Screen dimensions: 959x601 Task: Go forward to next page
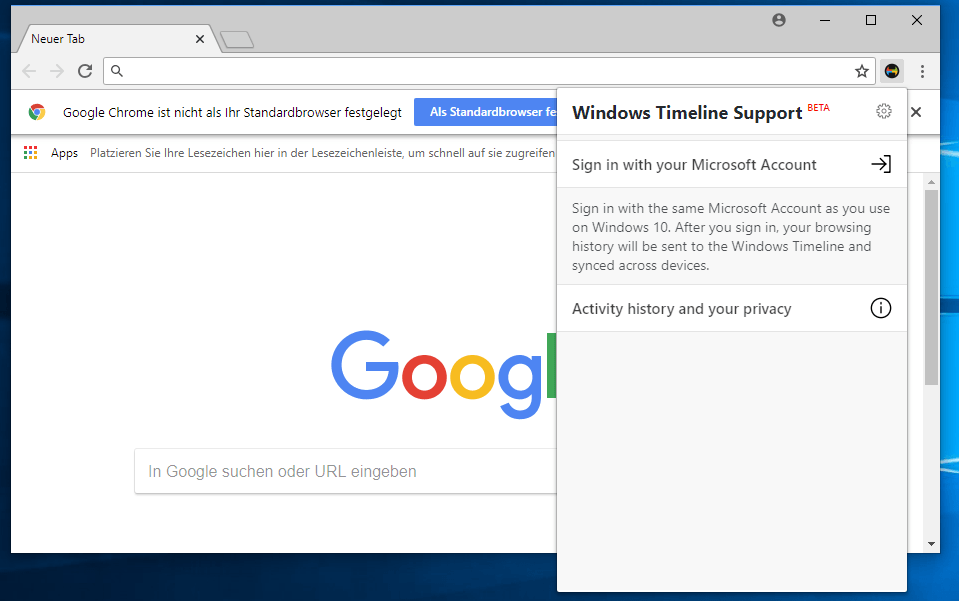click(x=57, y=71)
